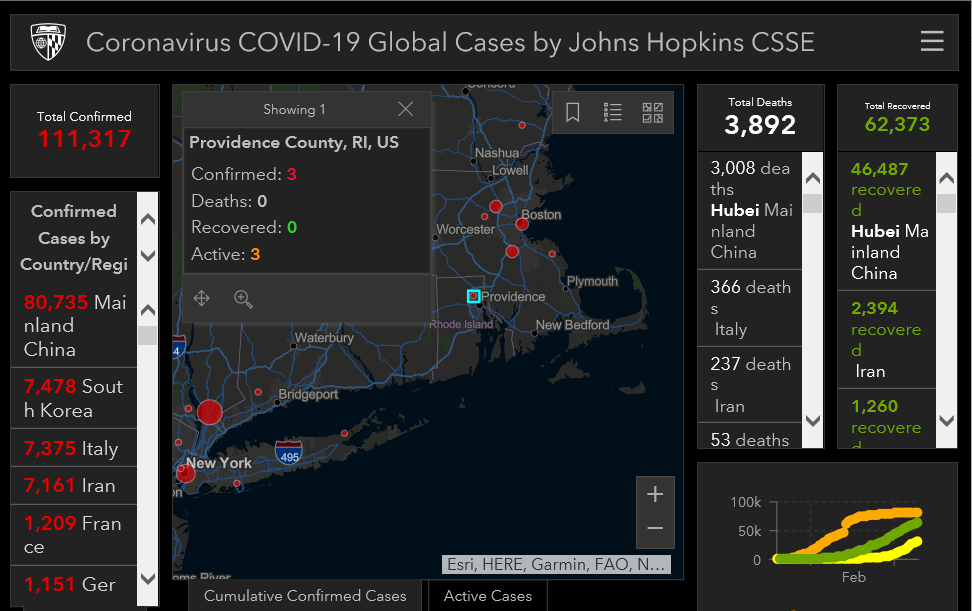Viewport: 972px width, 611px height.
Task: Show the map legend list icon
Action: click(x=612, y=112)
